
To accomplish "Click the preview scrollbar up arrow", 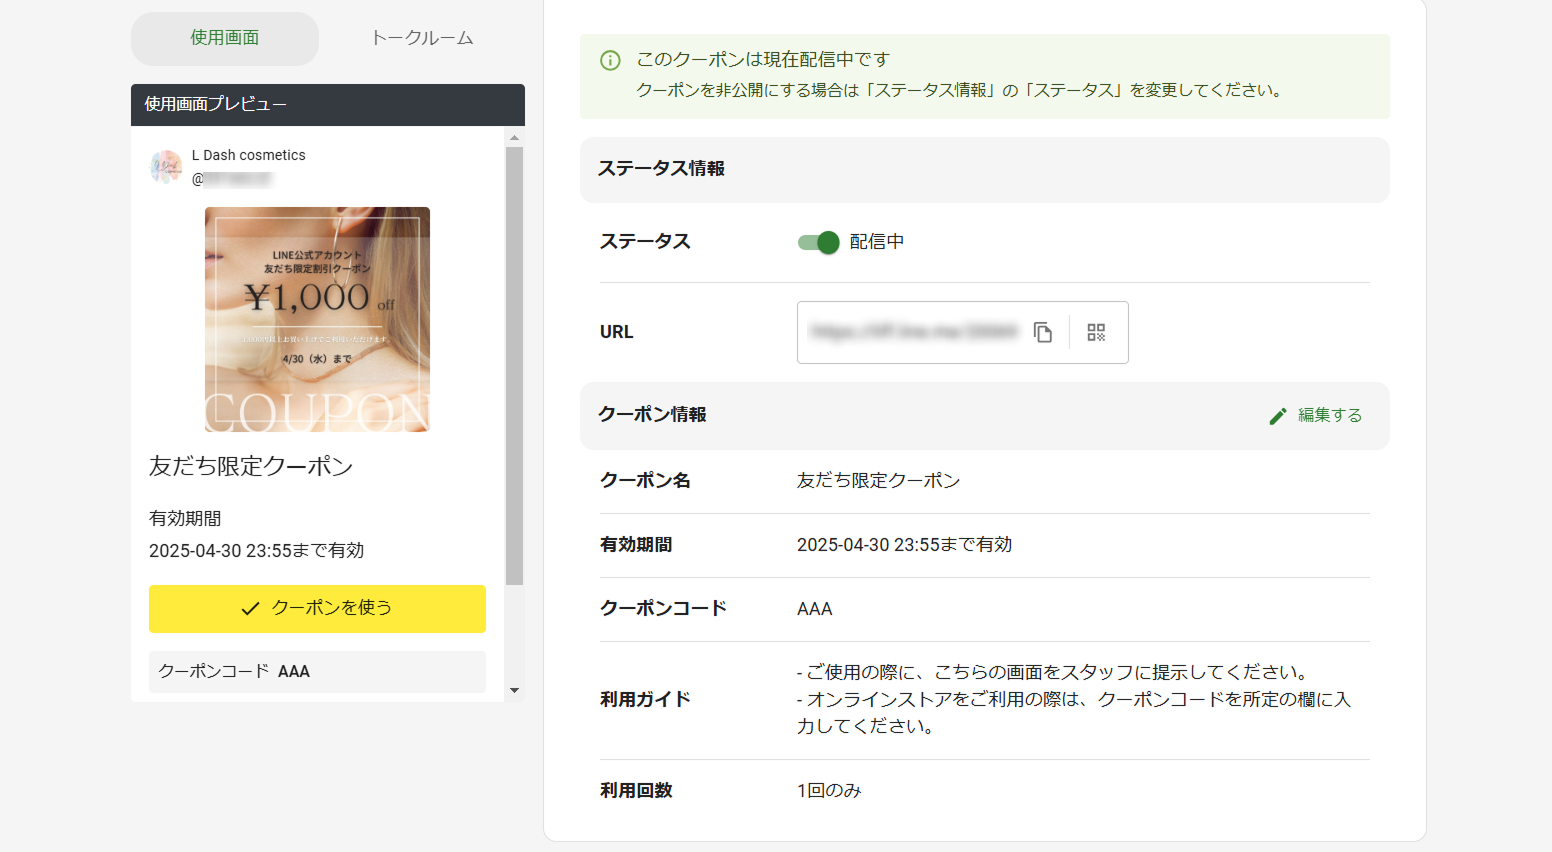I will (514, 138).
